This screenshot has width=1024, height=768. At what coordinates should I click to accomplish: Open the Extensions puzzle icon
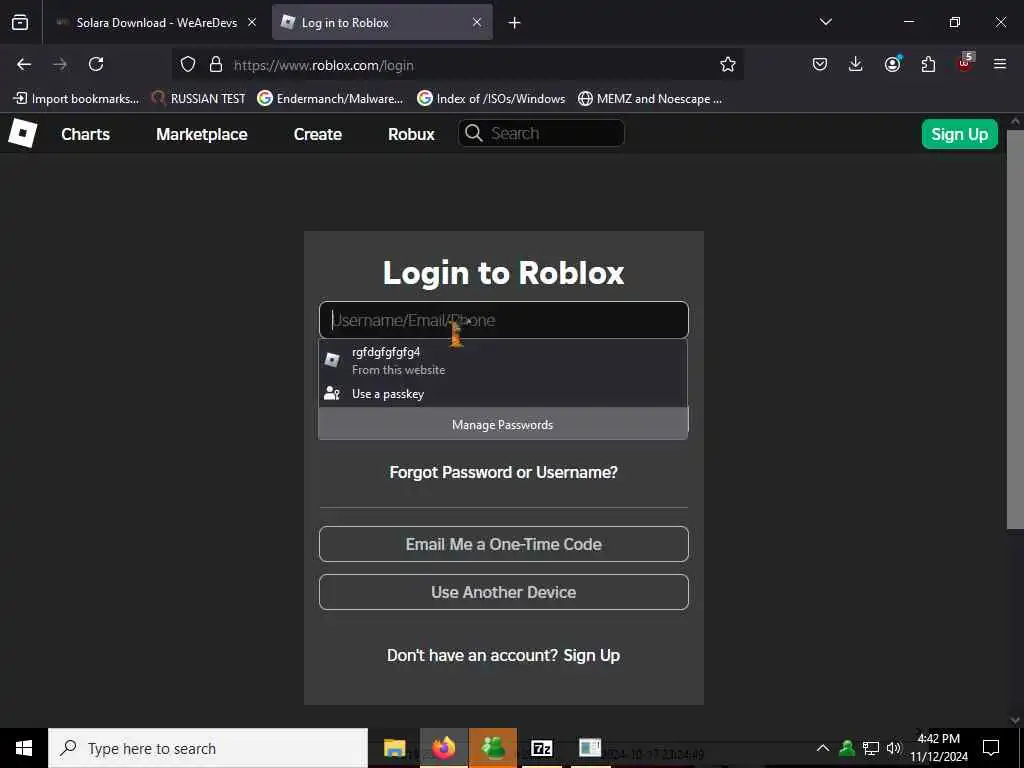pos(928,64)
